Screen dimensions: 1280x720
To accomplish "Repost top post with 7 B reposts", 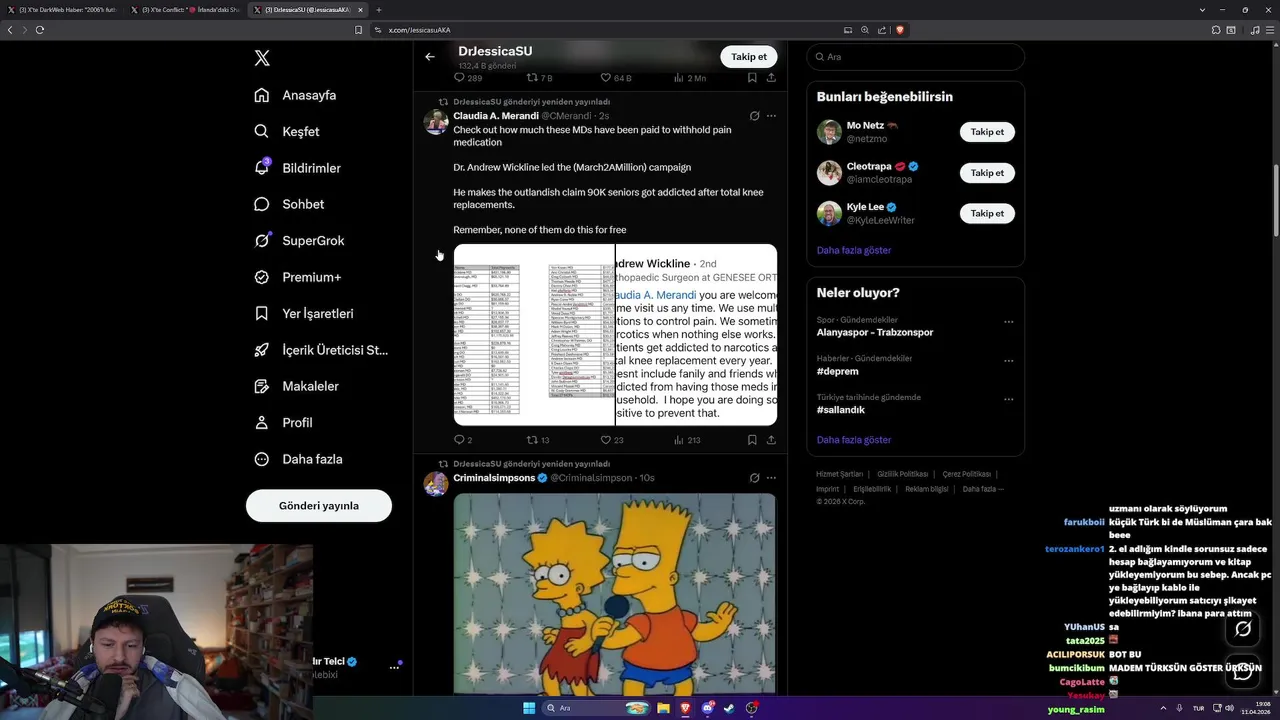I will pyautogui.click(x=539, y=77).
